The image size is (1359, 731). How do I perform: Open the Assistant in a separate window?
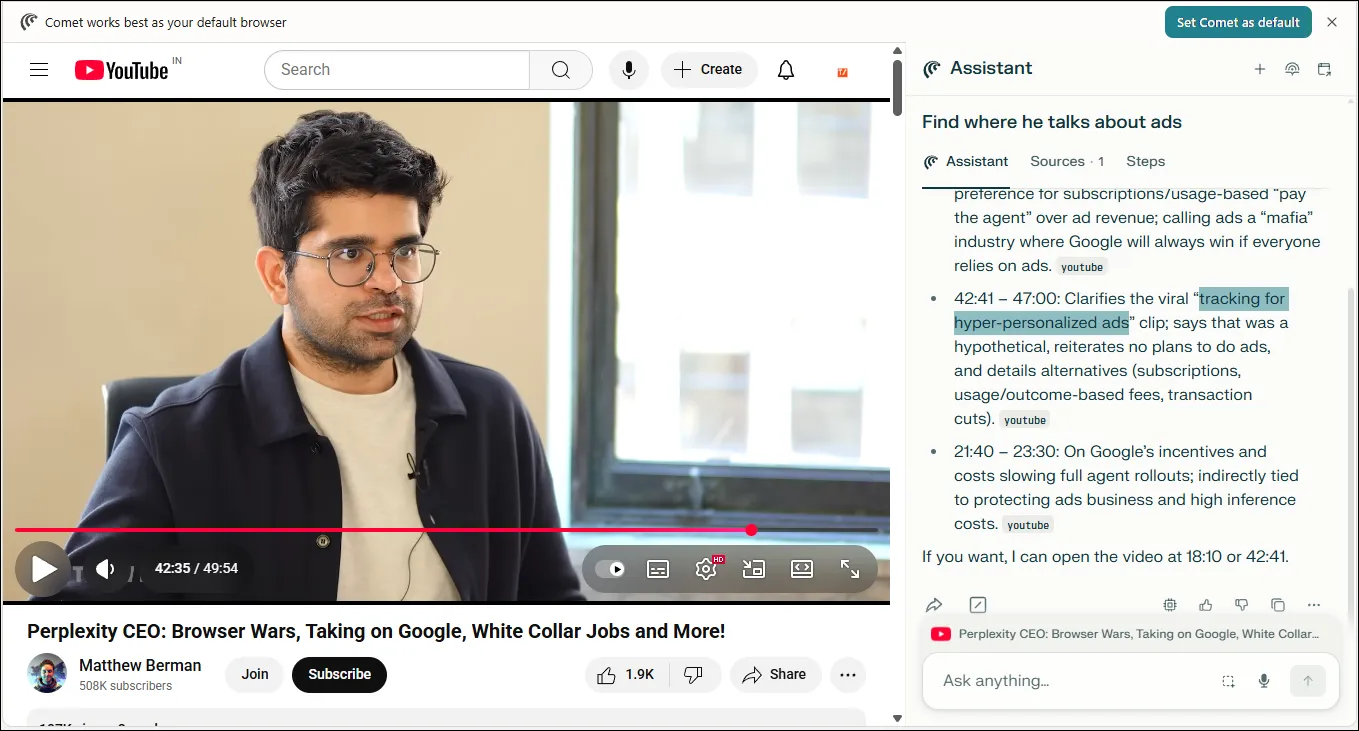pos(1324,69)
